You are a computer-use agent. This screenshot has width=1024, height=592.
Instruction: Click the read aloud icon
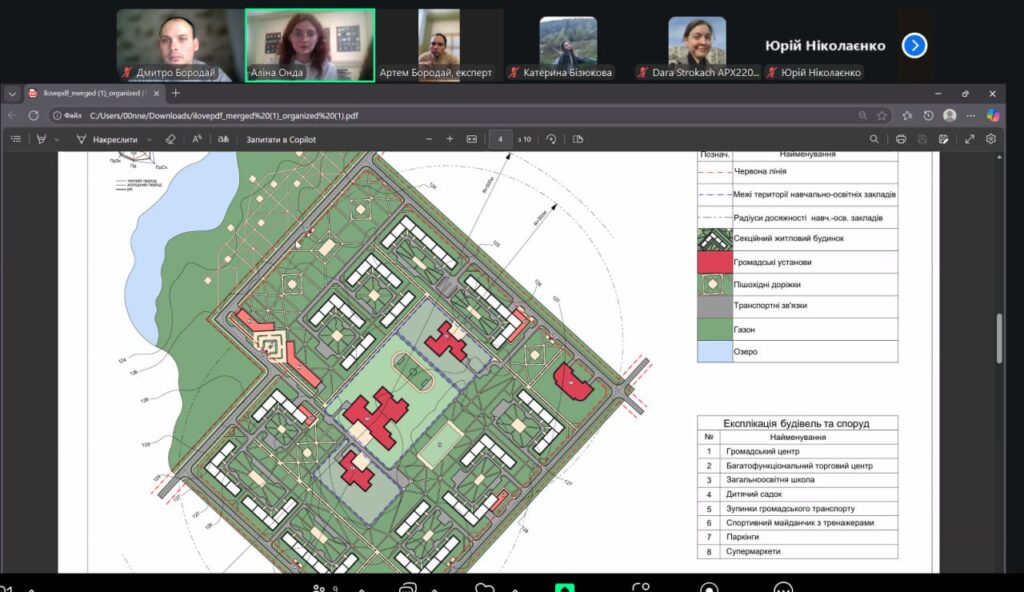pos(197,139)
